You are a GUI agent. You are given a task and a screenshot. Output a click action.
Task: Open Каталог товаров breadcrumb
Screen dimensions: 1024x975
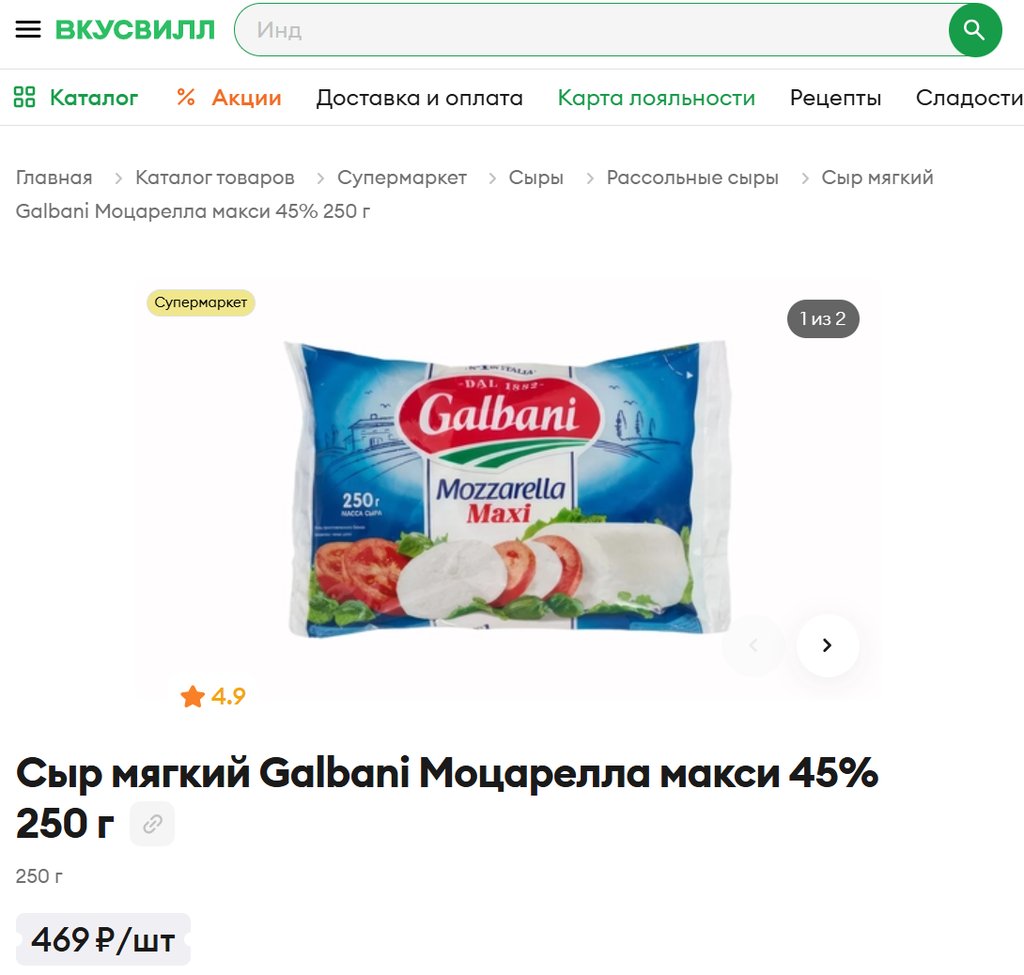pos(215,178)
